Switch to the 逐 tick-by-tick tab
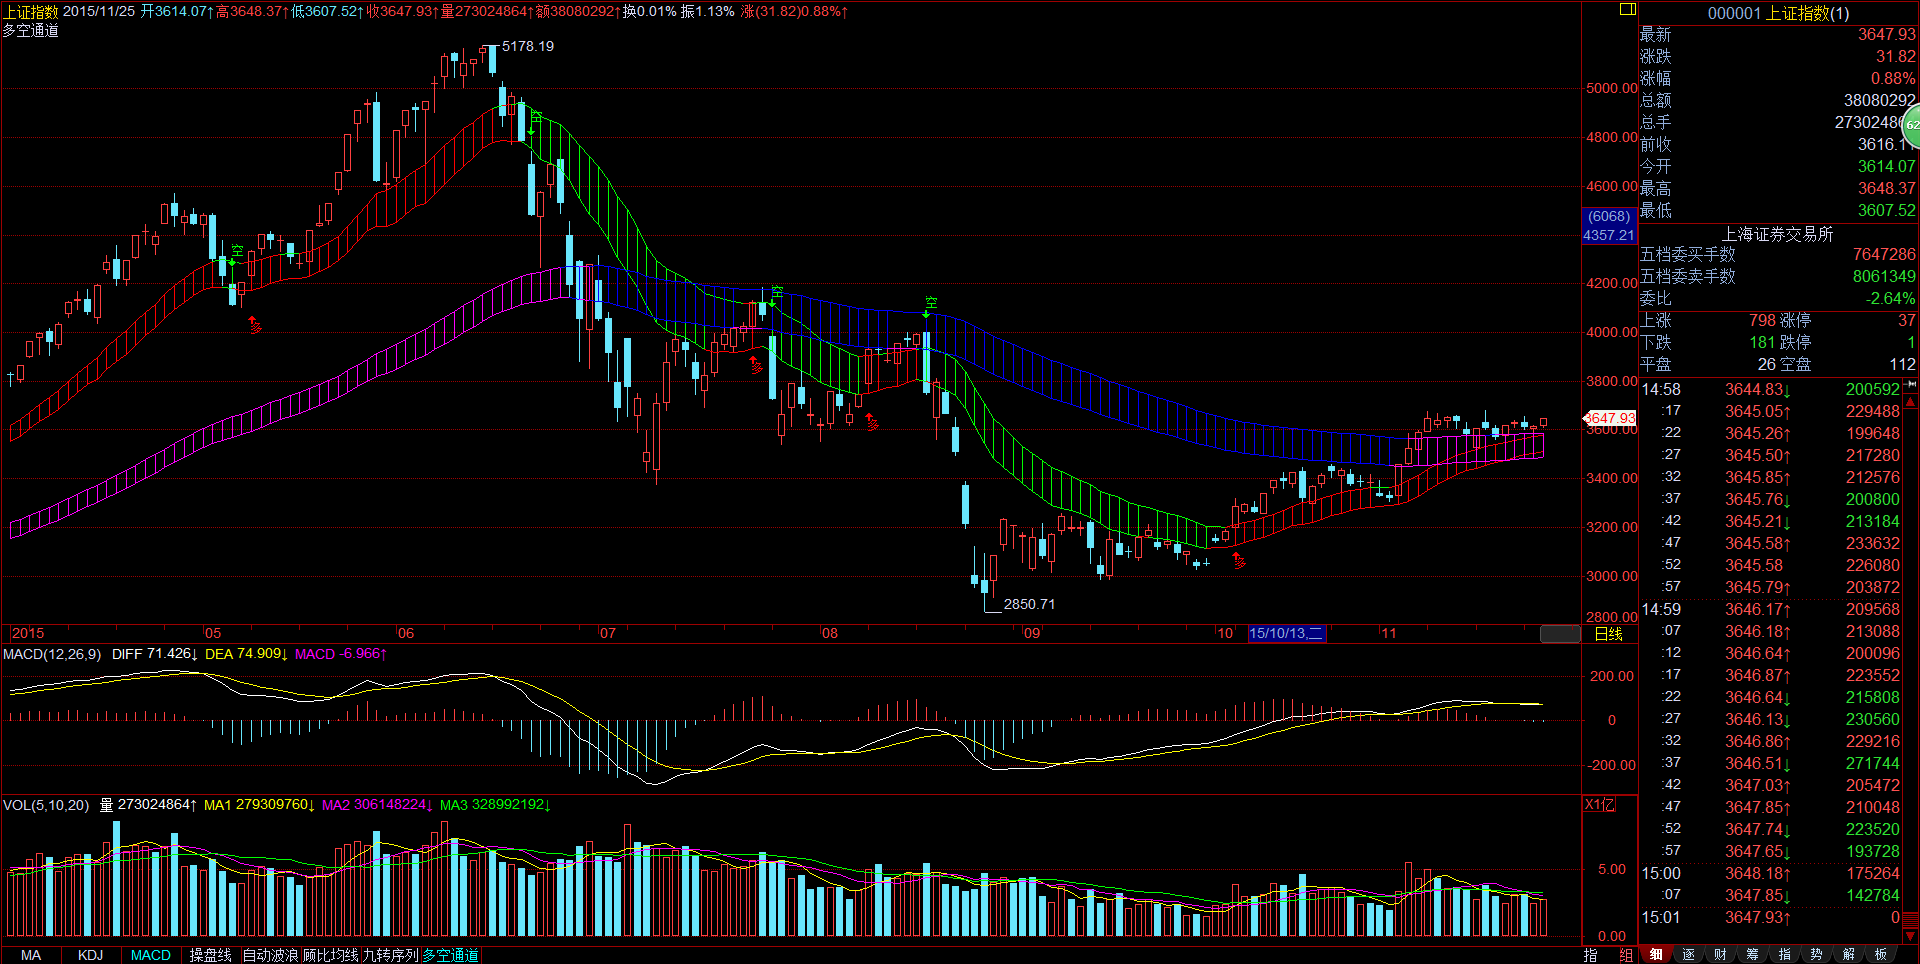Image resolution: width=1920 pixels, height=964 pixels. 1688,954
